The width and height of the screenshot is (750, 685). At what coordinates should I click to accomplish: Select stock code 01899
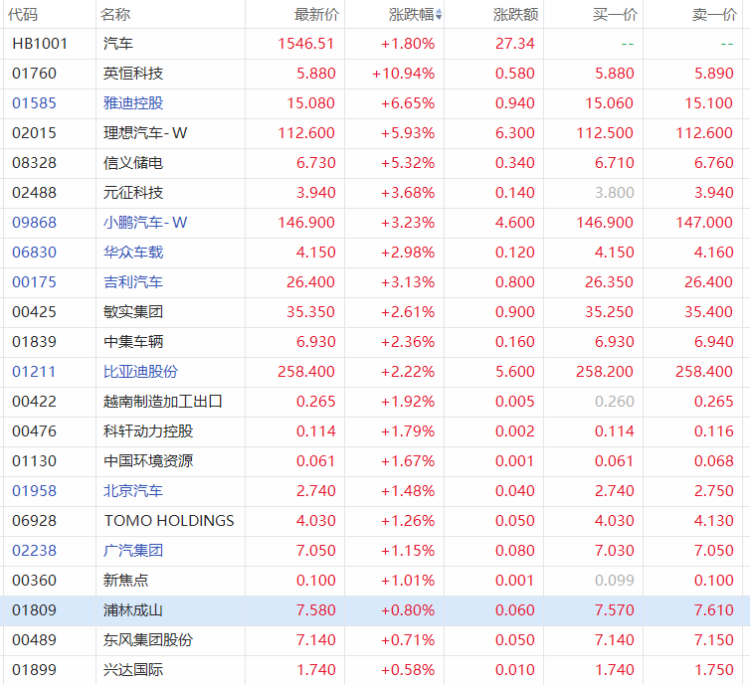pyautogui.click(x=34, y=670)
